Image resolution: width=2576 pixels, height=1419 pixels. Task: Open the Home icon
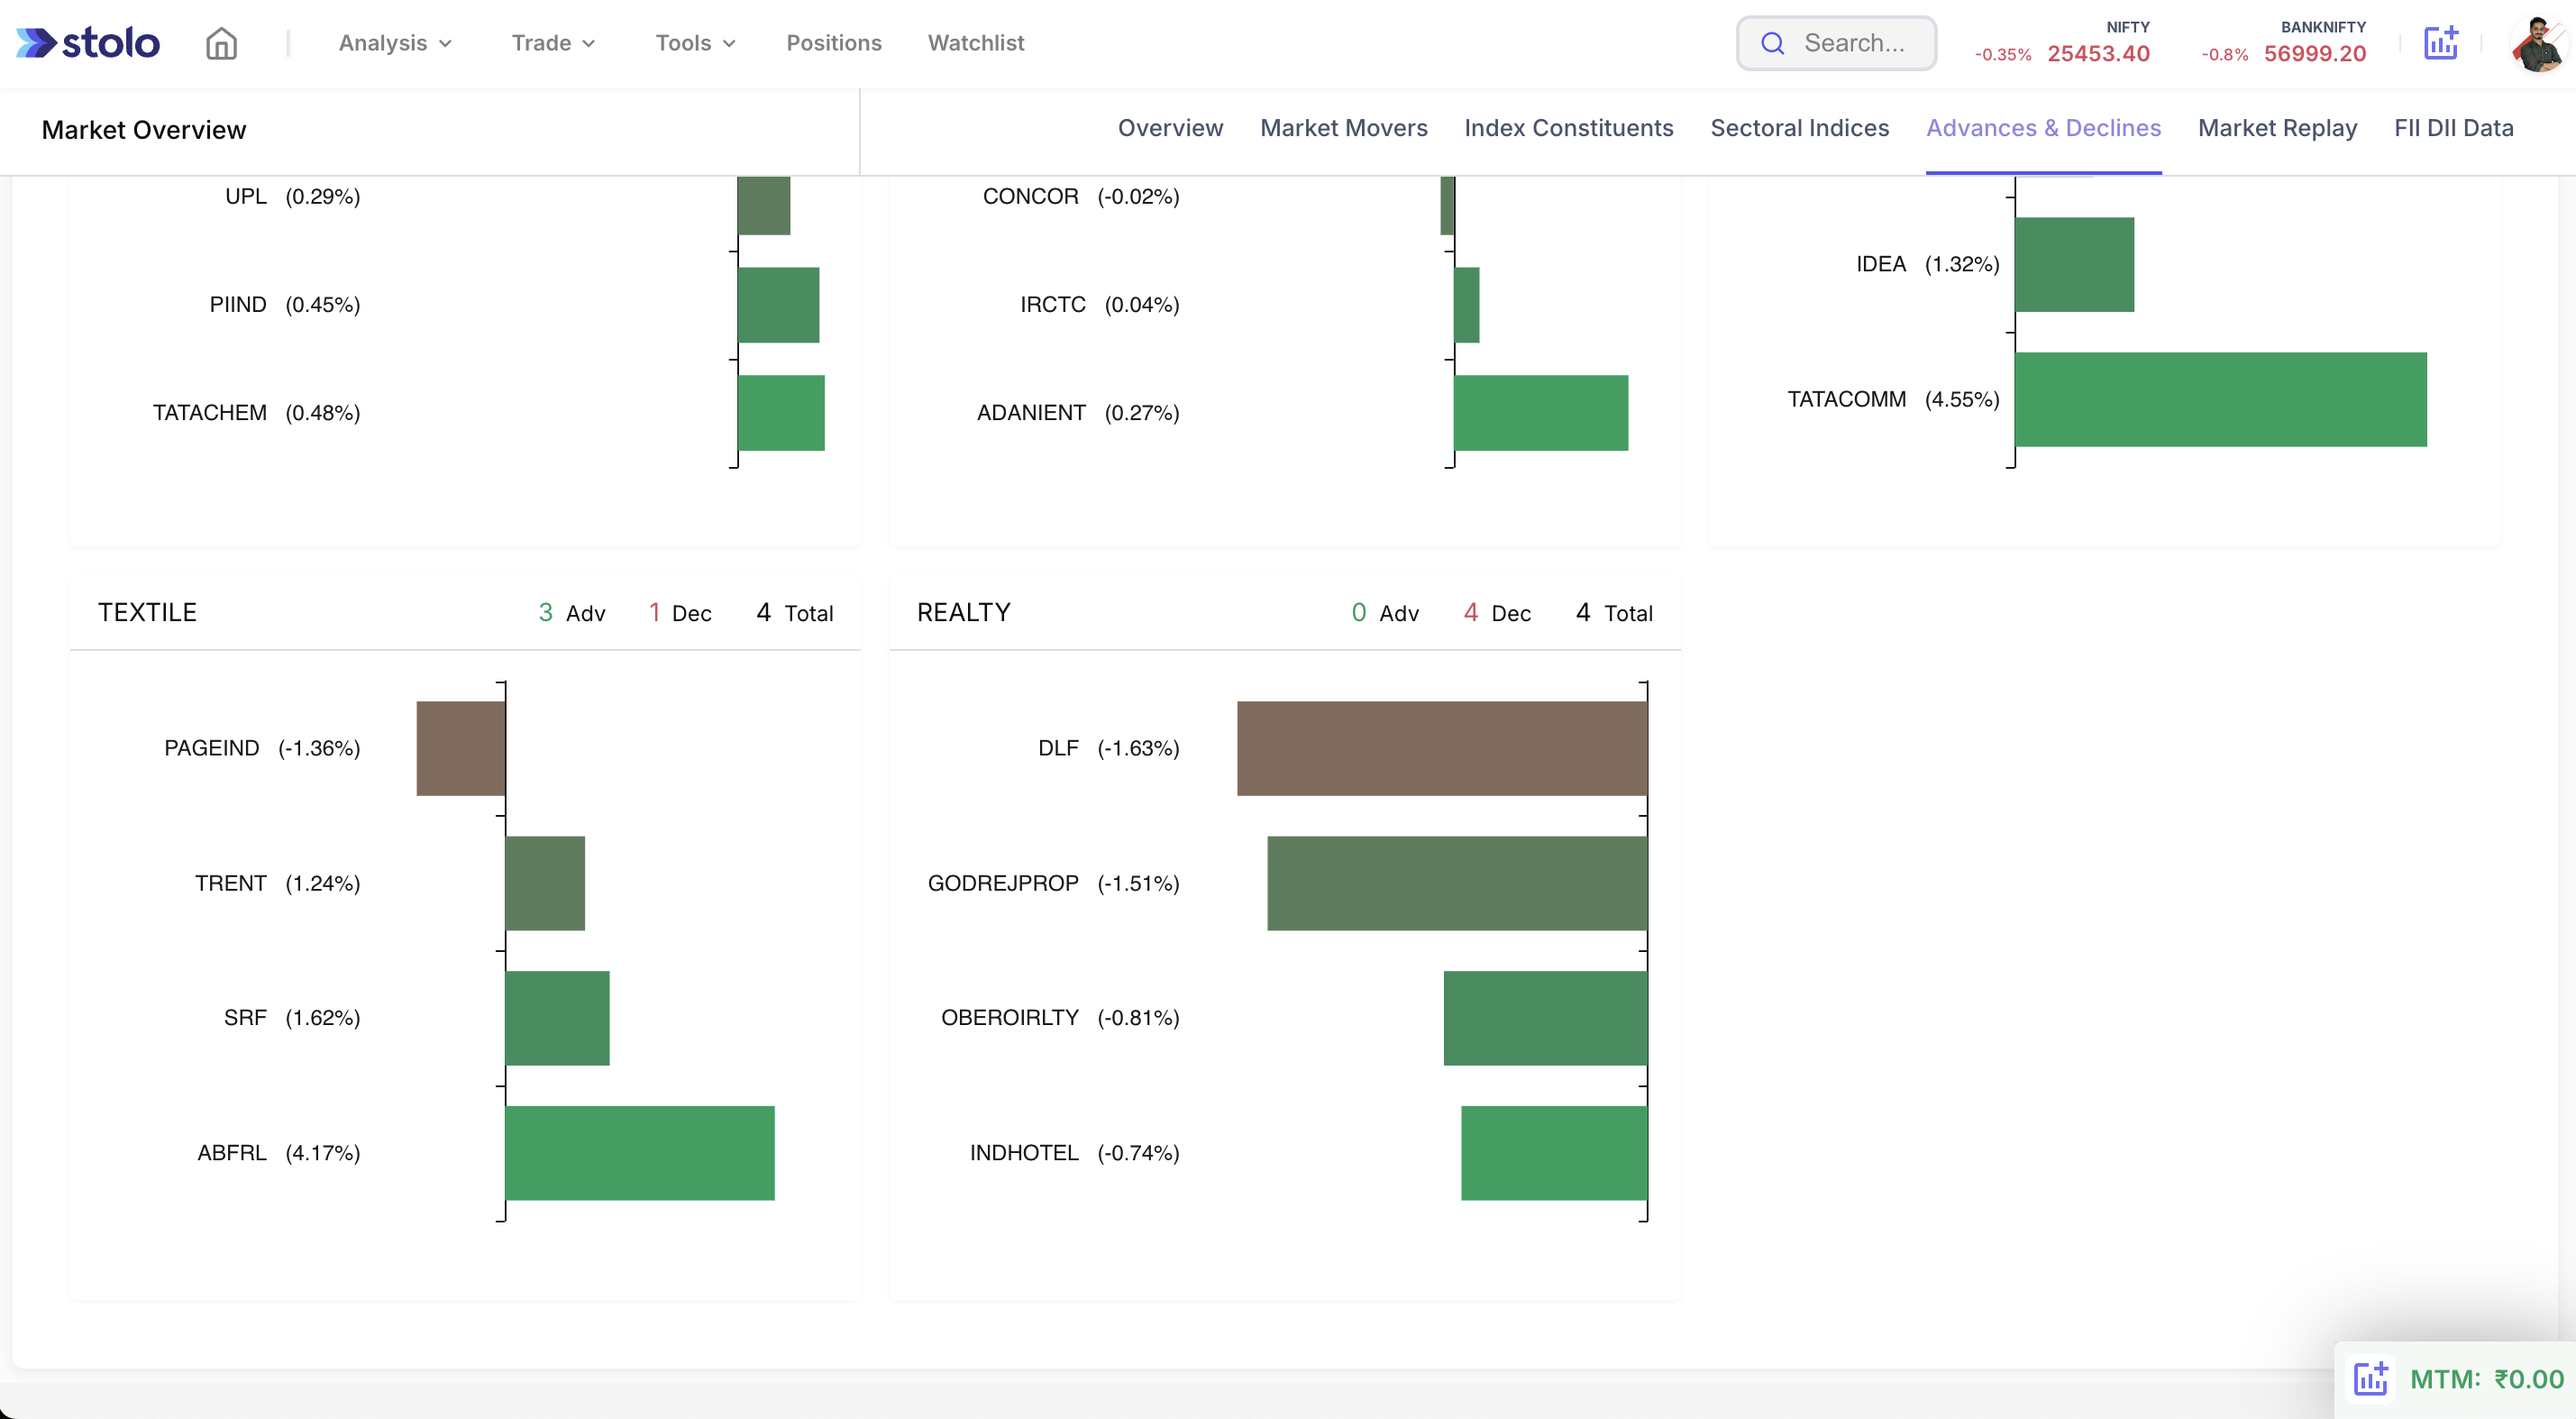pos(221,43)
